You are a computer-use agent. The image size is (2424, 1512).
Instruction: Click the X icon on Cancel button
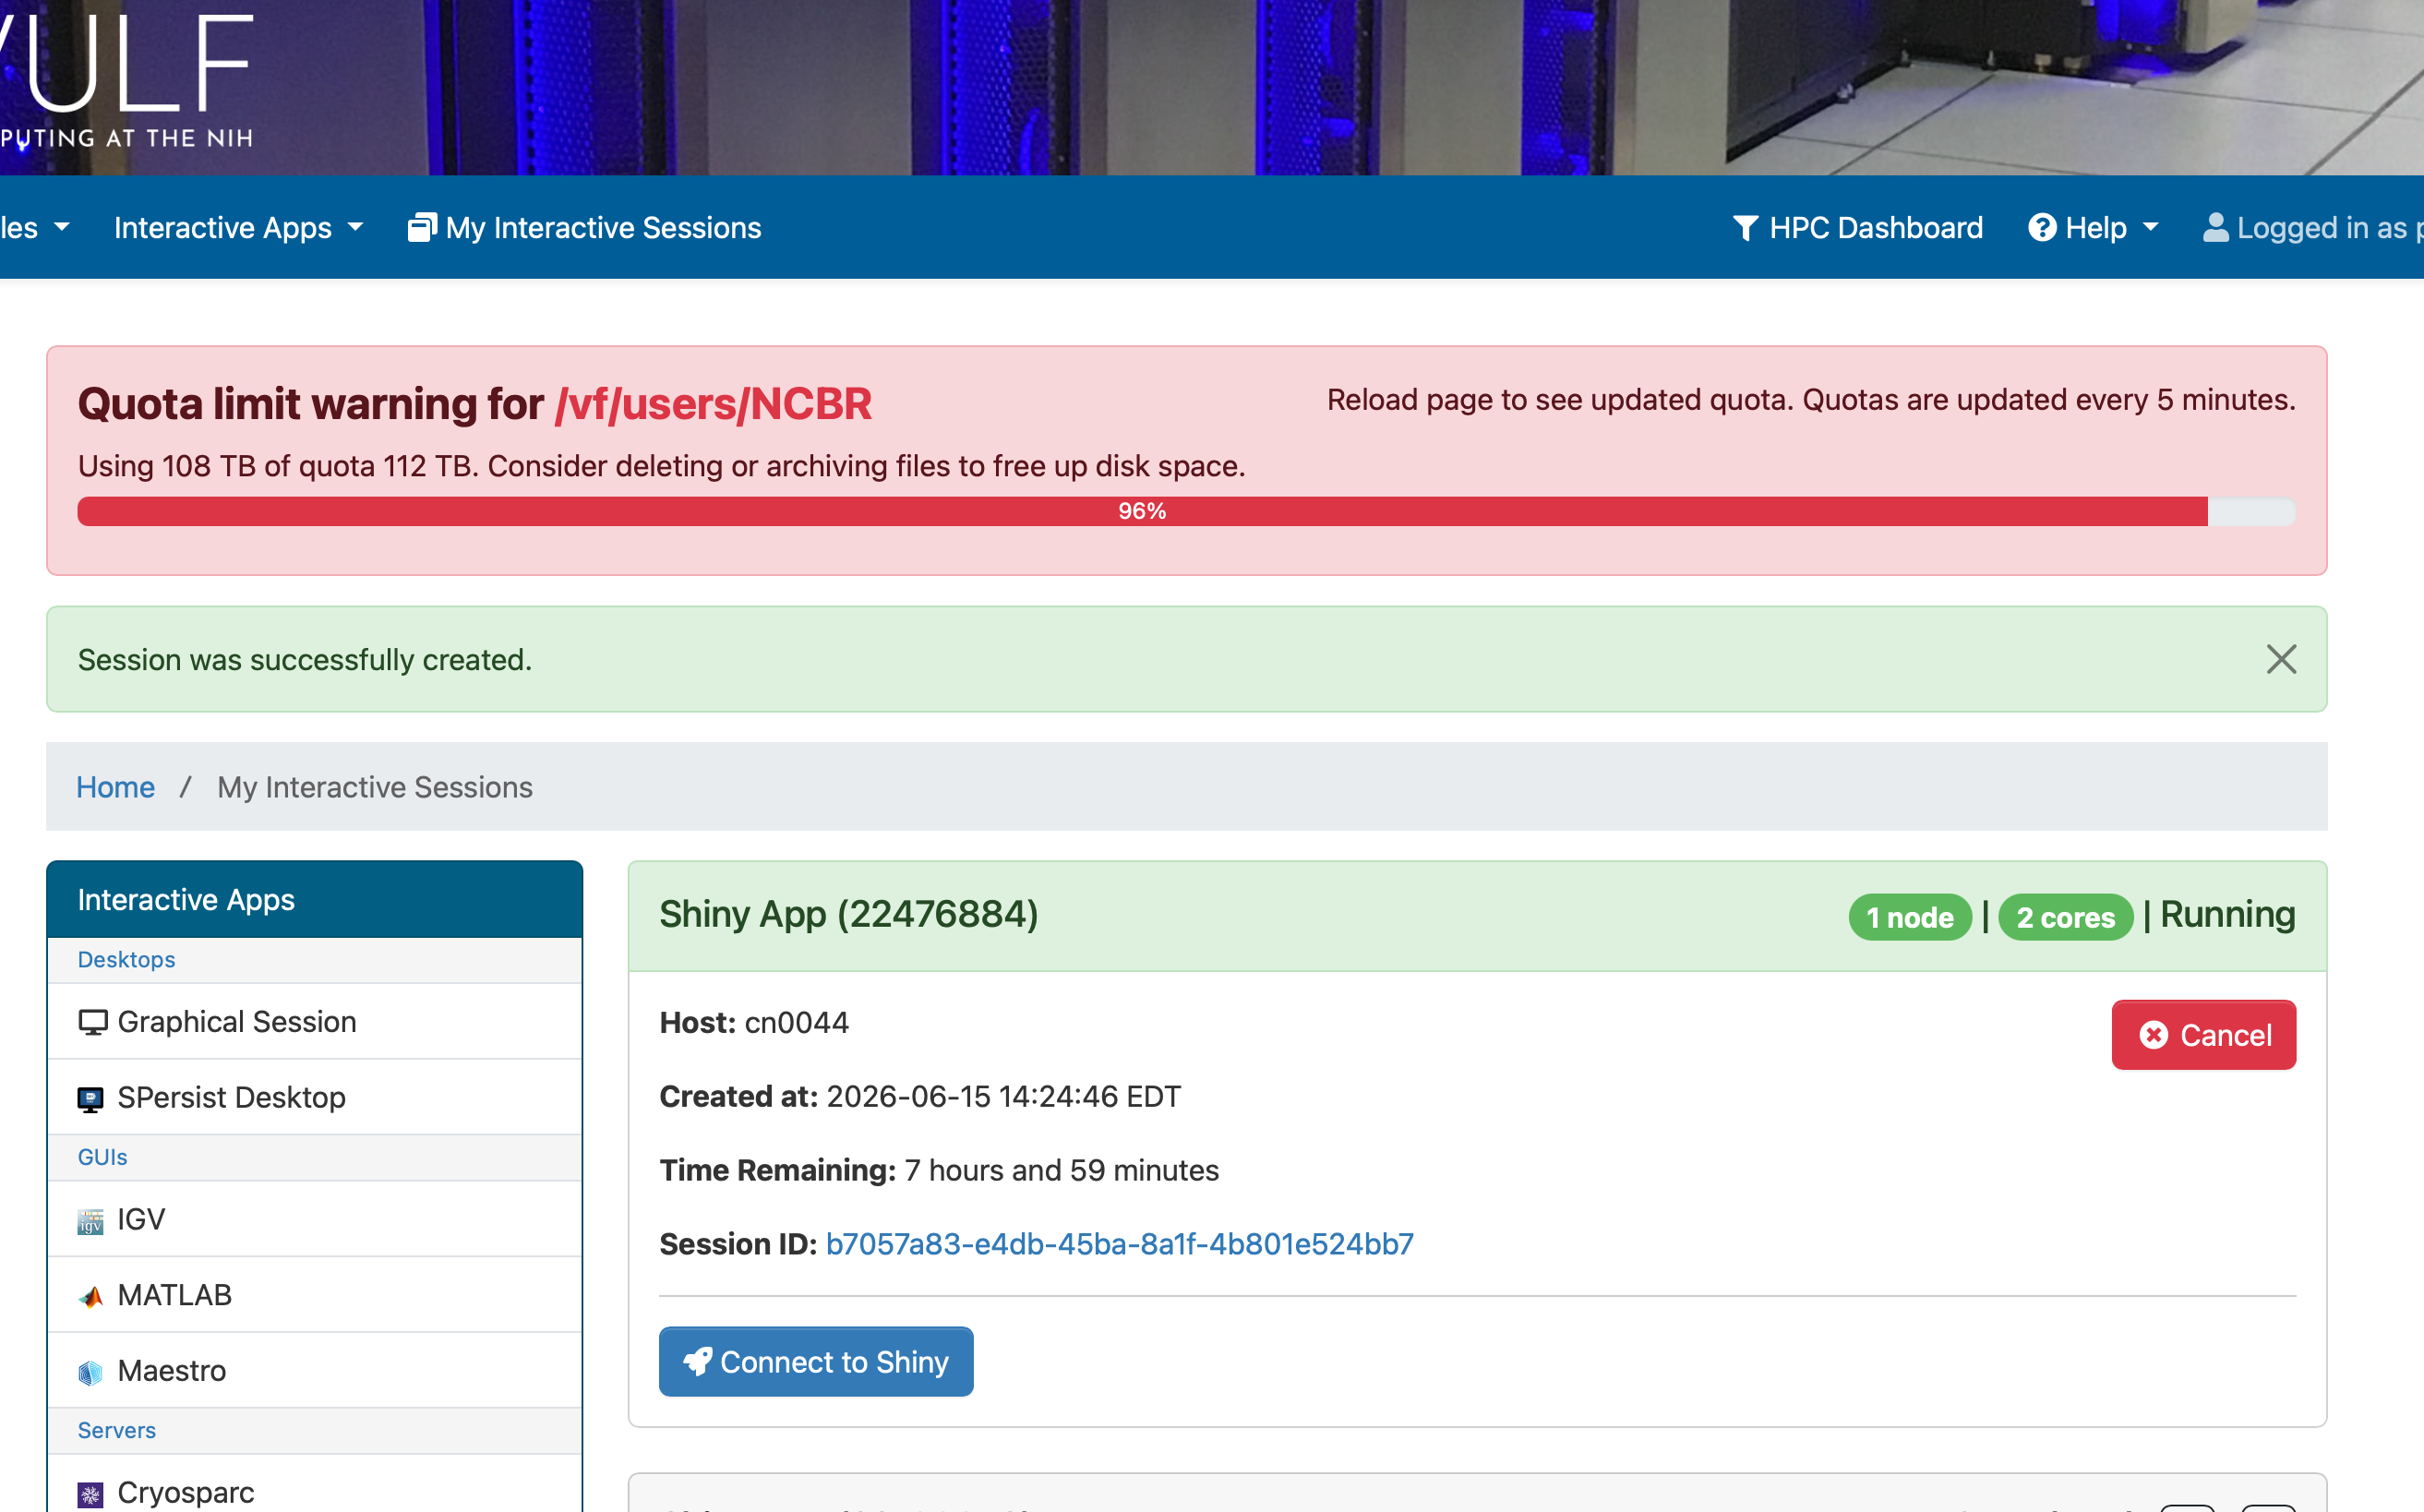click(2154, 1035)
